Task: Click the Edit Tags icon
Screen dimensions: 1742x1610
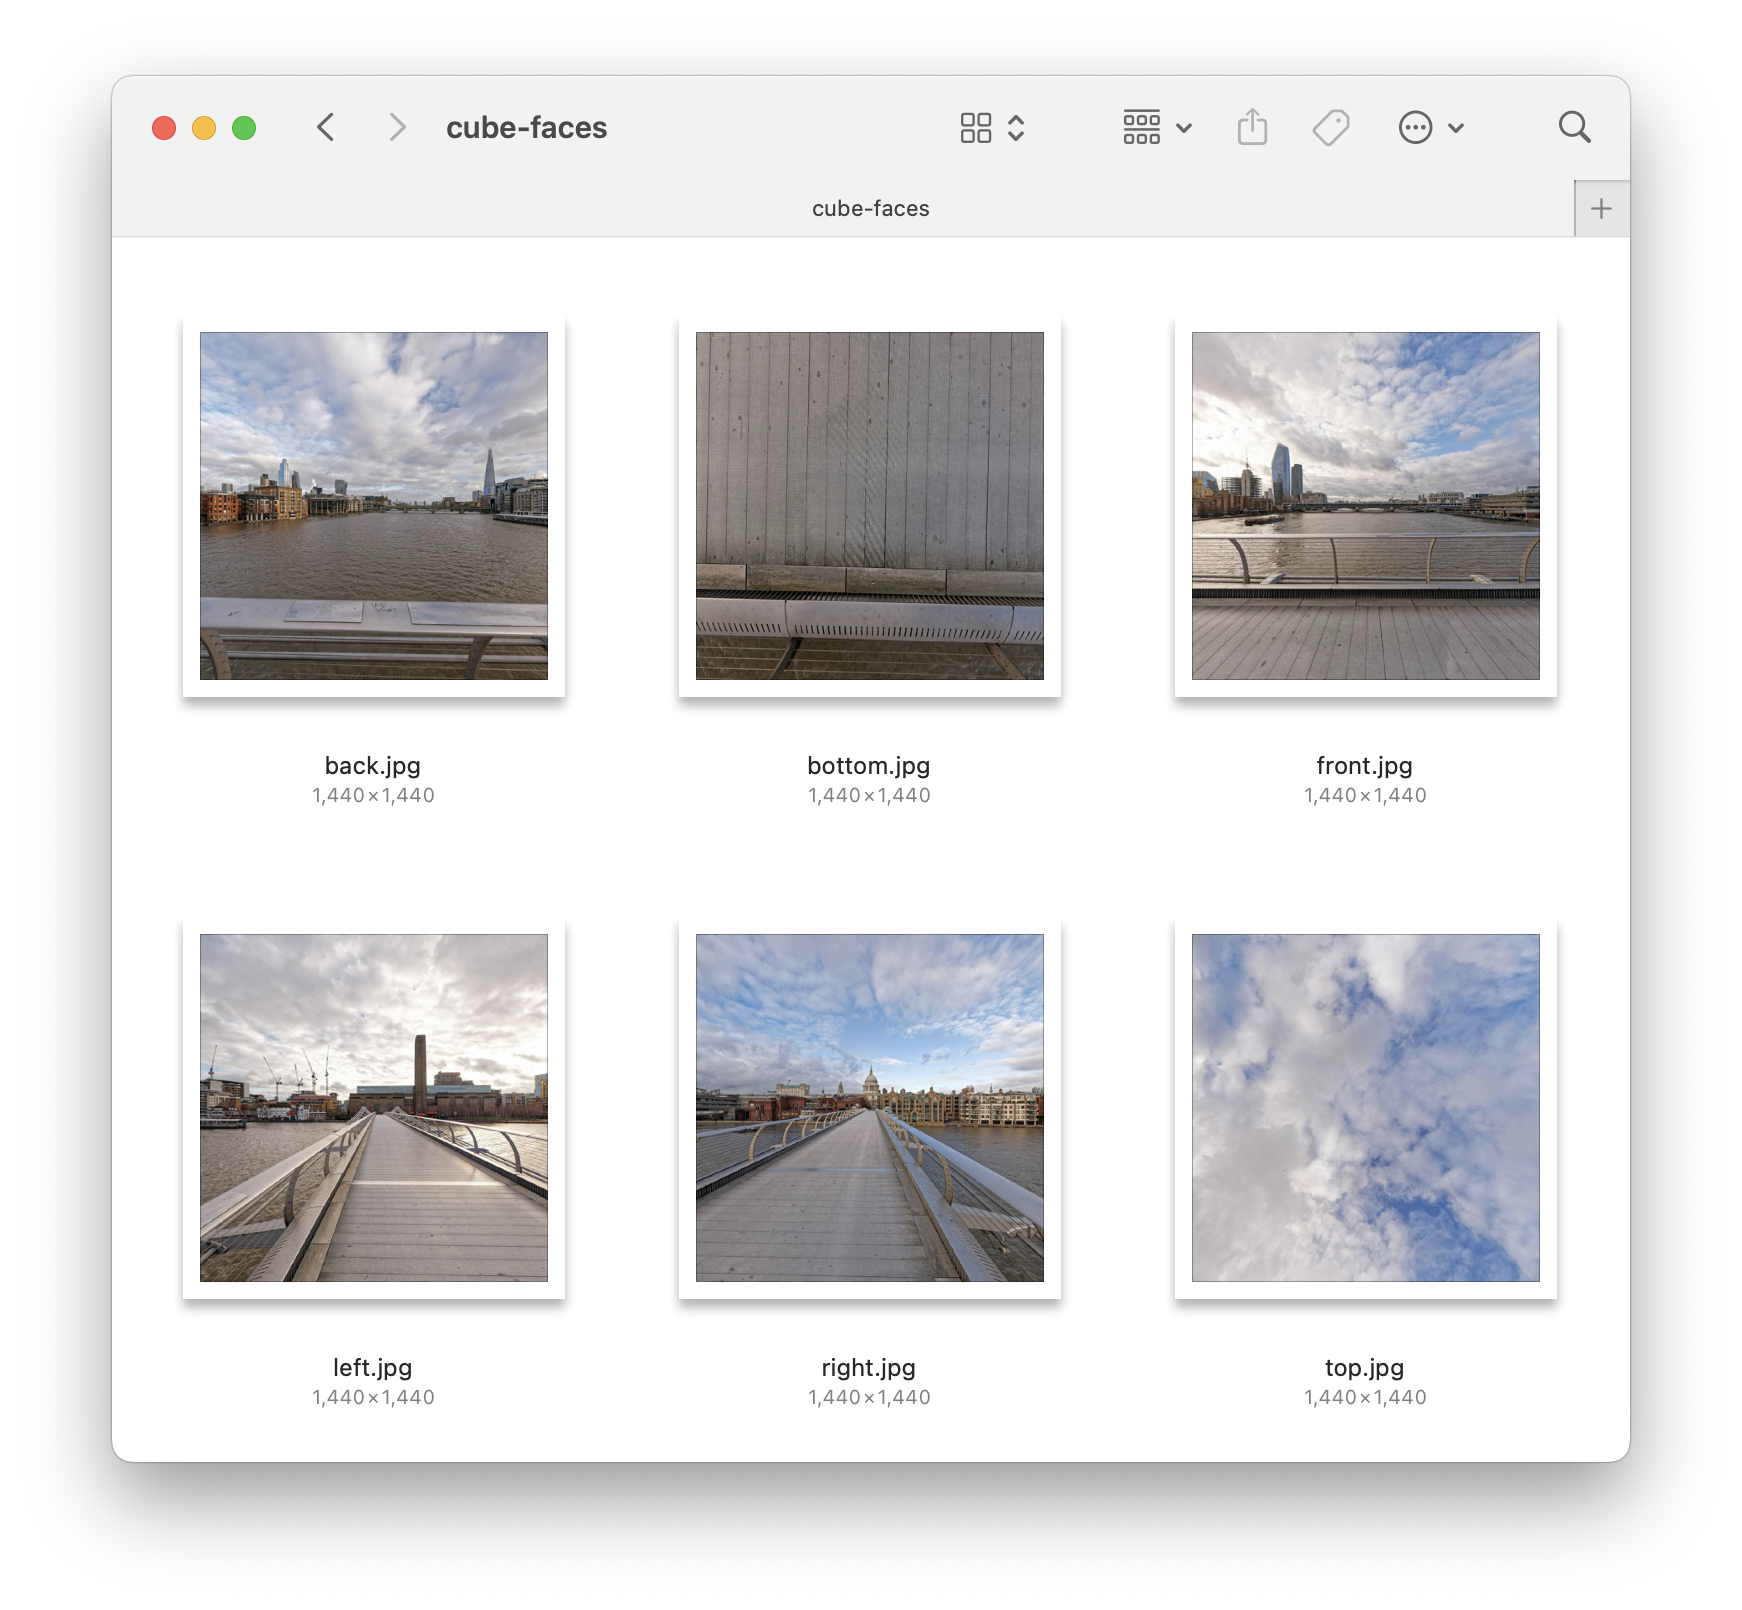Action: pos(1331,128)
